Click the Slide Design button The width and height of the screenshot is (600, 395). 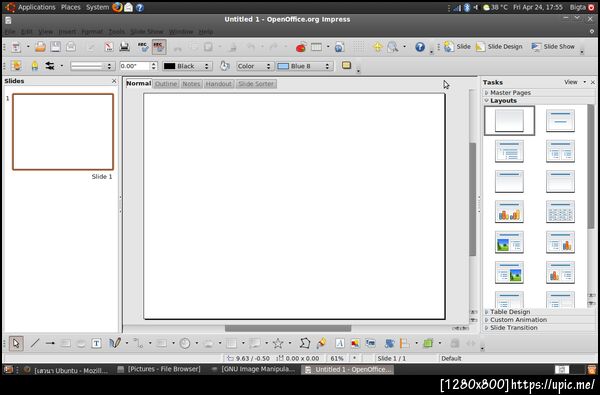coord(499,46)
